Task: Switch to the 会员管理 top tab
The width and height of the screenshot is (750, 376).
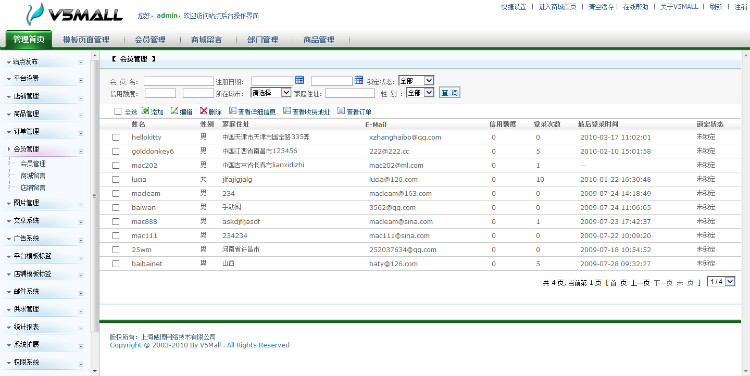Action: (150, 40)
